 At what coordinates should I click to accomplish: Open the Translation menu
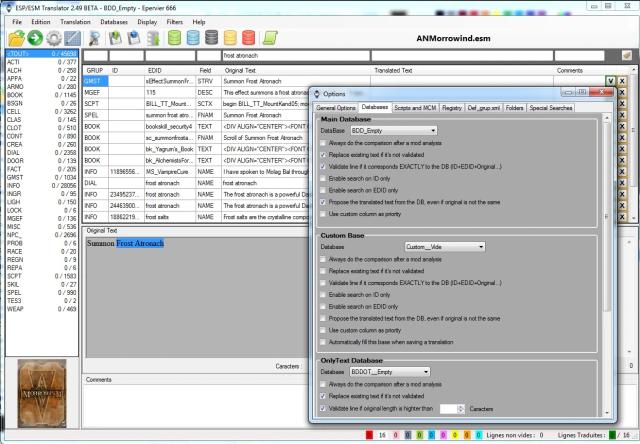(x=75, y=22)
